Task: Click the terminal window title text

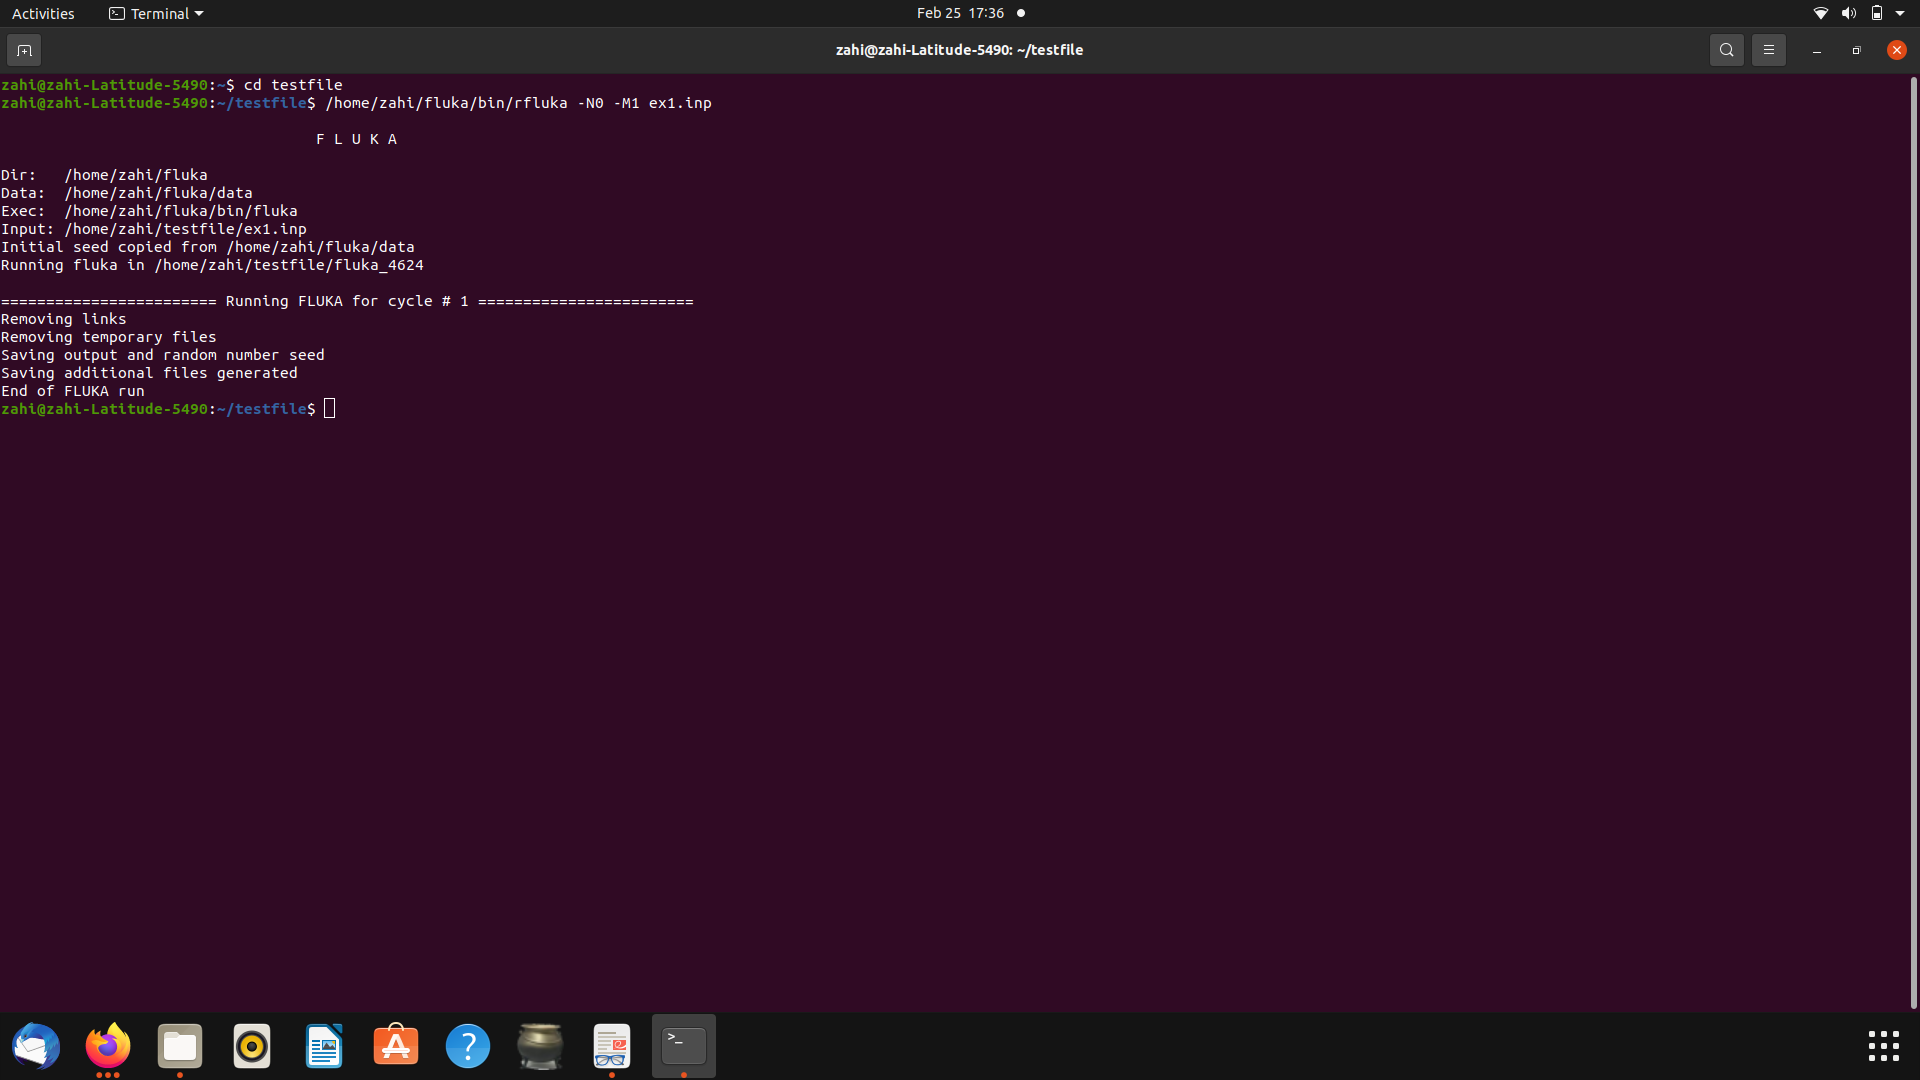Action: pyautogui.click(x=959, y=50)
